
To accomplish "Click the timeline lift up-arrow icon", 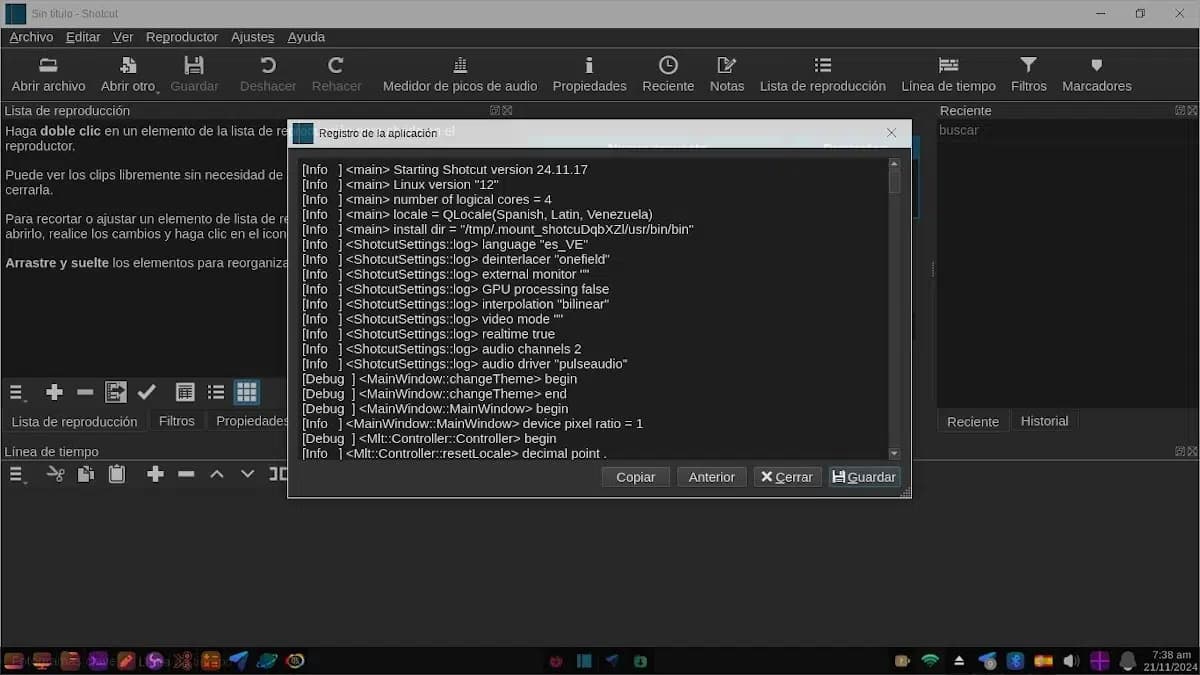I will pyautogui.click(x=217, y=474).
